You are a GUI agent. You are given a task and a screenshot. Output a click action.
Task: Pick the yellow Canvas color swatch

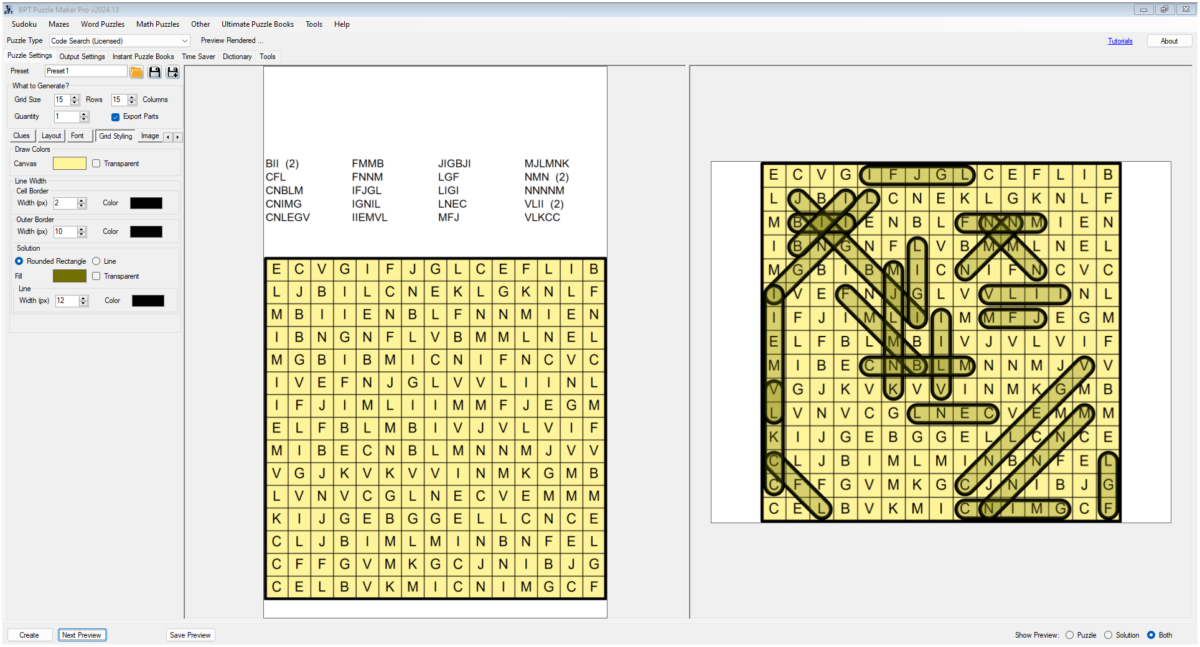70,163
